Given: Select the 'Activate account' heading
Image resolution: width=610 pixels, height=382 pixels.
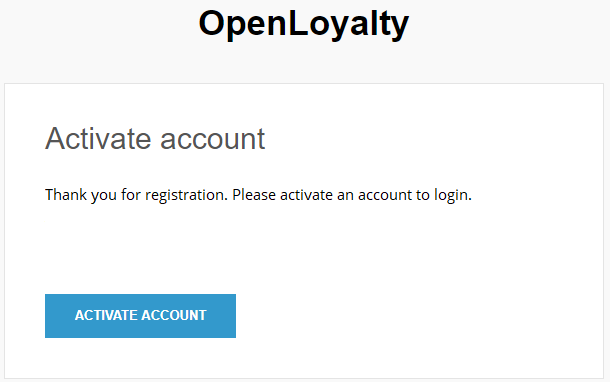Looking at the screenshot, I should (x=155, y=138).
